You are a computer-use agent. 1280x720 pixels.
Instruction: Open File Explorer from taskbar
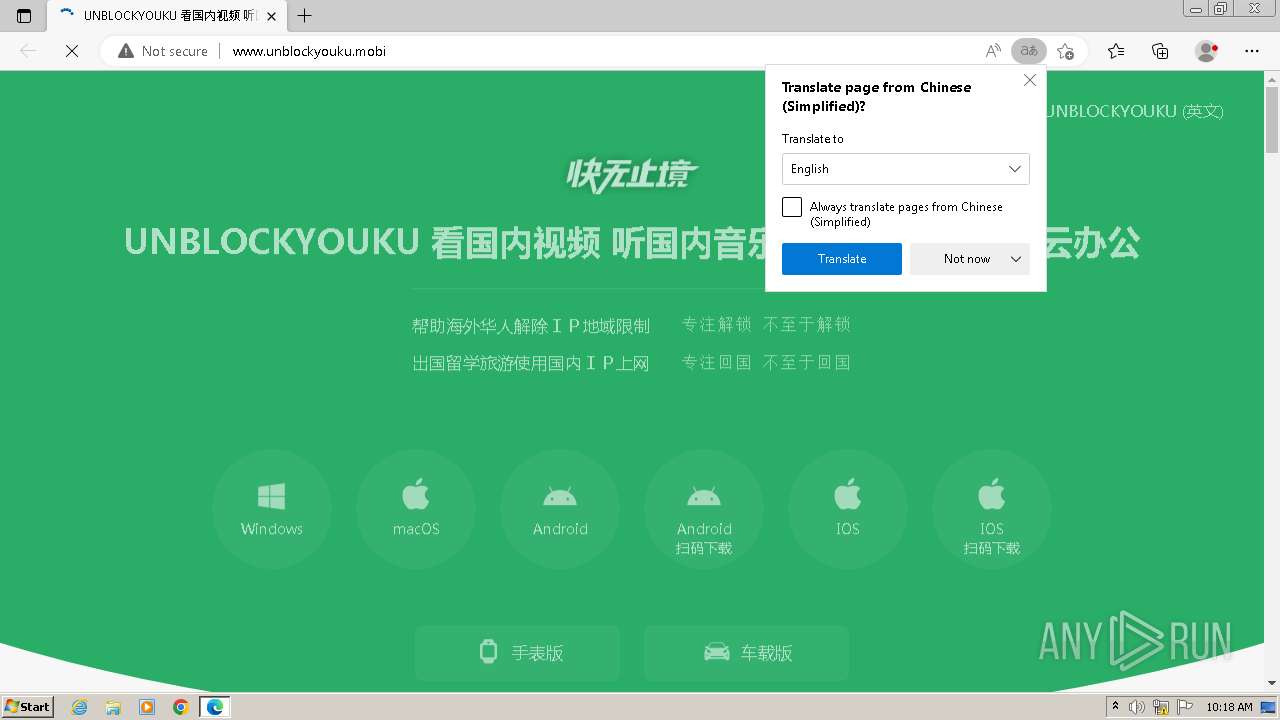click(113, 707)
